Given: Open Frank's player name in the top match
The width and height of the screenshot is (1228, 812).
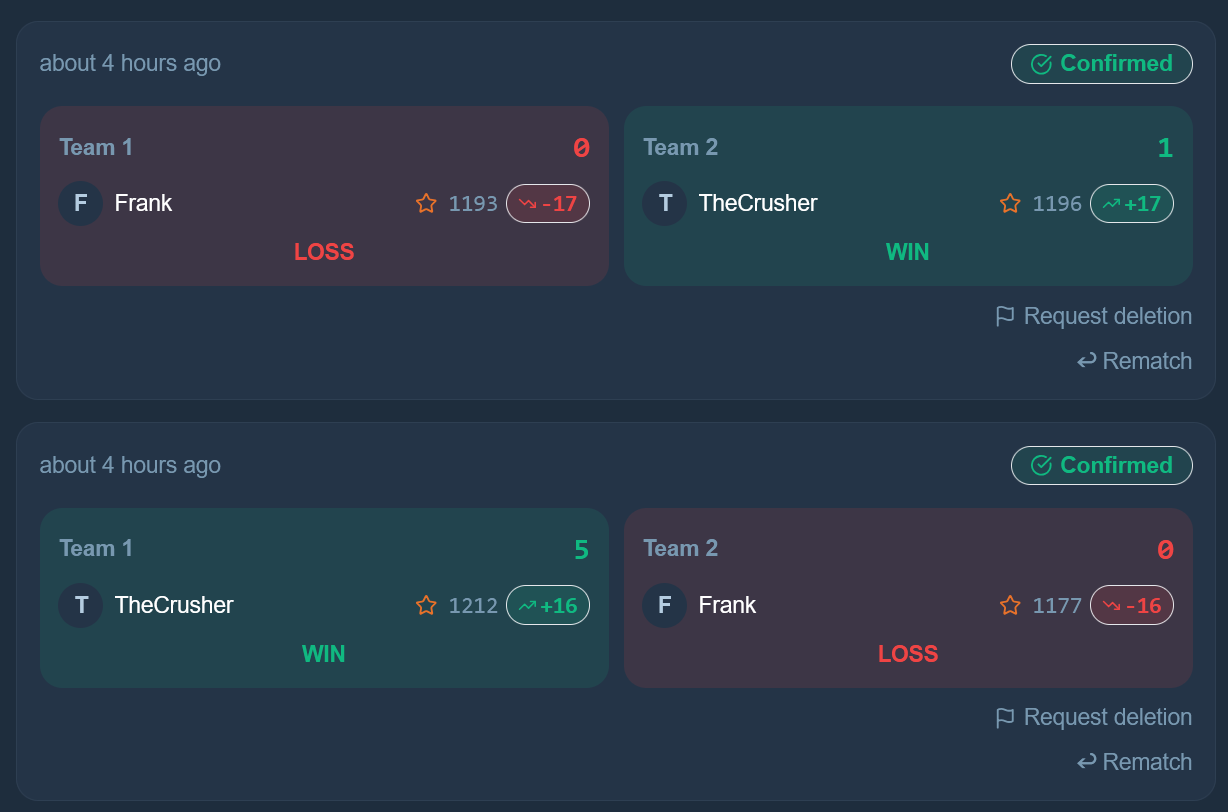Looking at the screenshot, I should point(143,204).
